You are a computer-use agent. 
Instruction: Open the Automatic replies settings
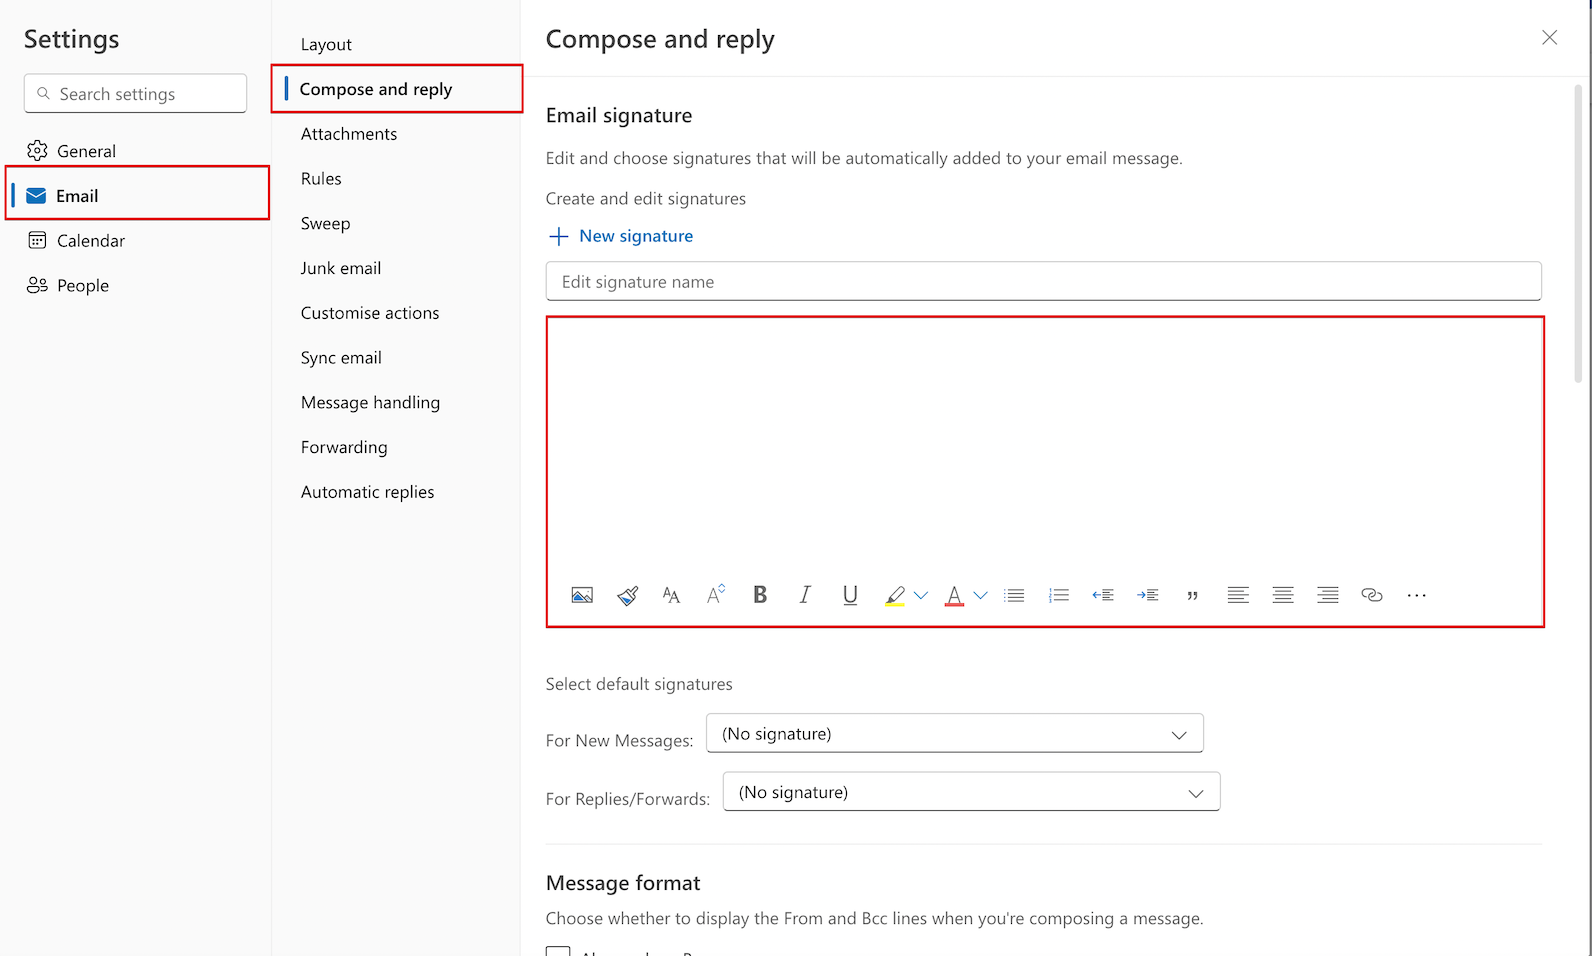point(367,492)
